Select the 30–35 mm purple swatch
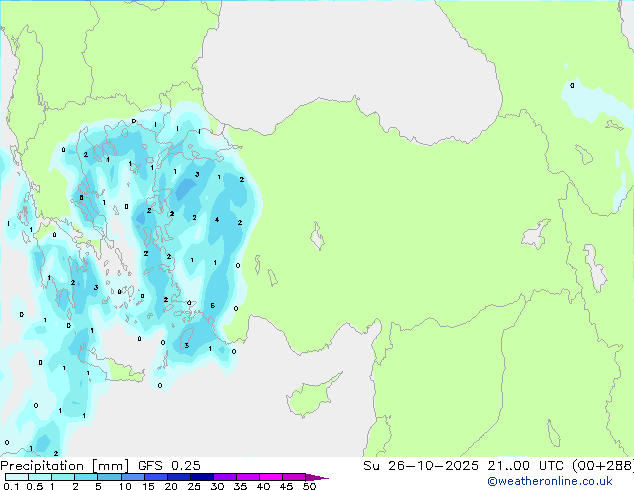 [224, 477]
